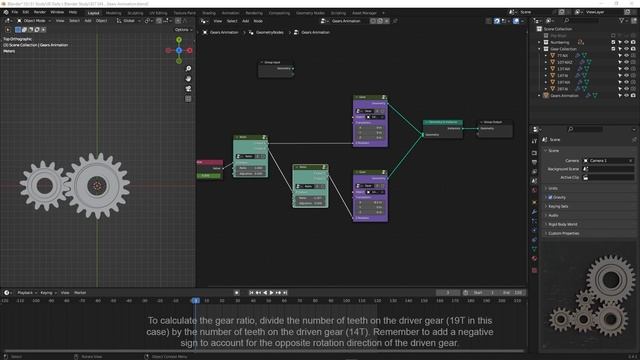This screenshot has height=360, width=640.
Task: Switch perspective/orthographic with the grid gizmo
Action: 188,98
